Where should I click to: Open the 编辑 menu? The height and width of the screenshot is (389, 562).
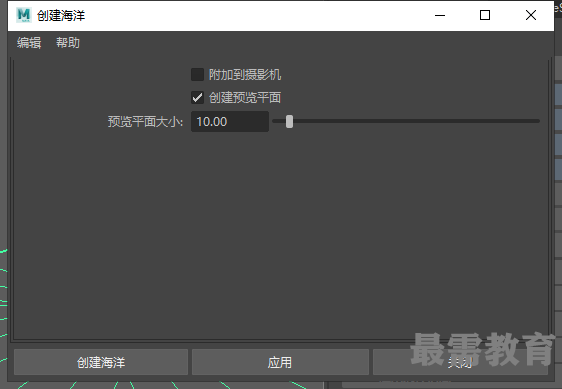[29, 43]
